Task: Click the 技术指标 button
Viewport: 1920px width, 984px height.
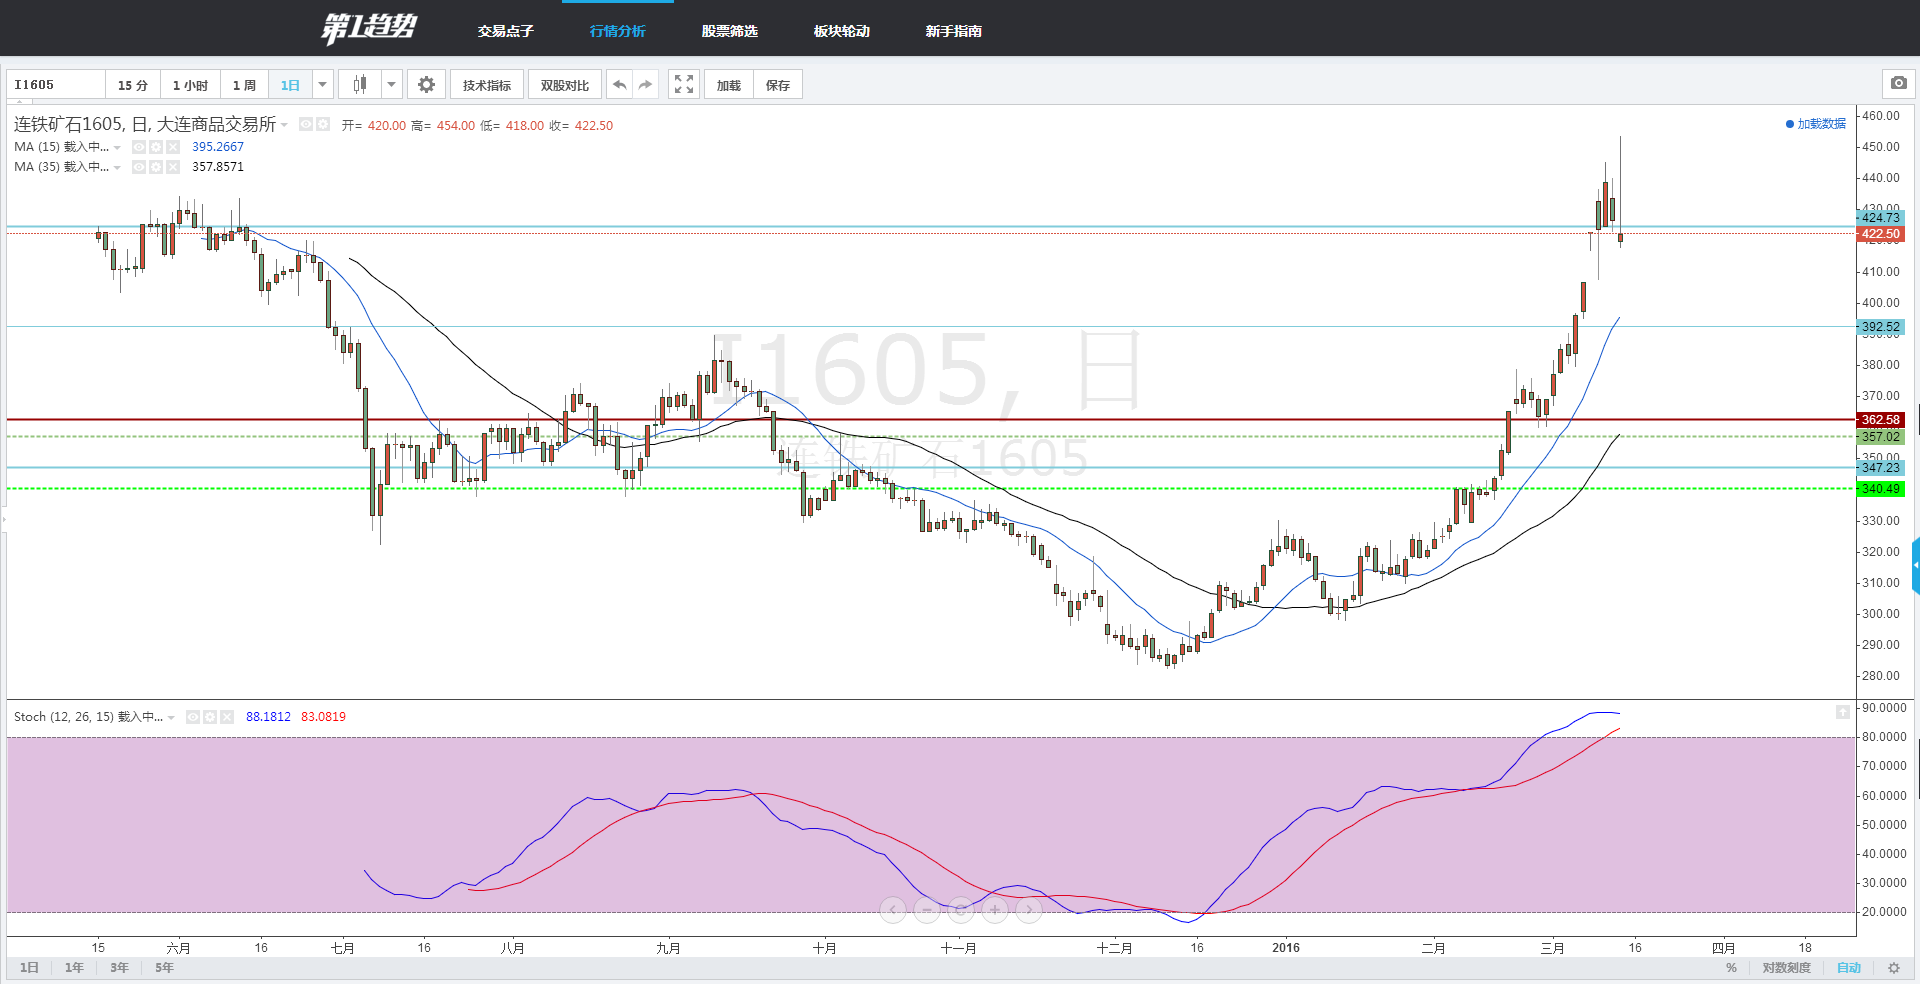Action: click(x=487, y=85)
